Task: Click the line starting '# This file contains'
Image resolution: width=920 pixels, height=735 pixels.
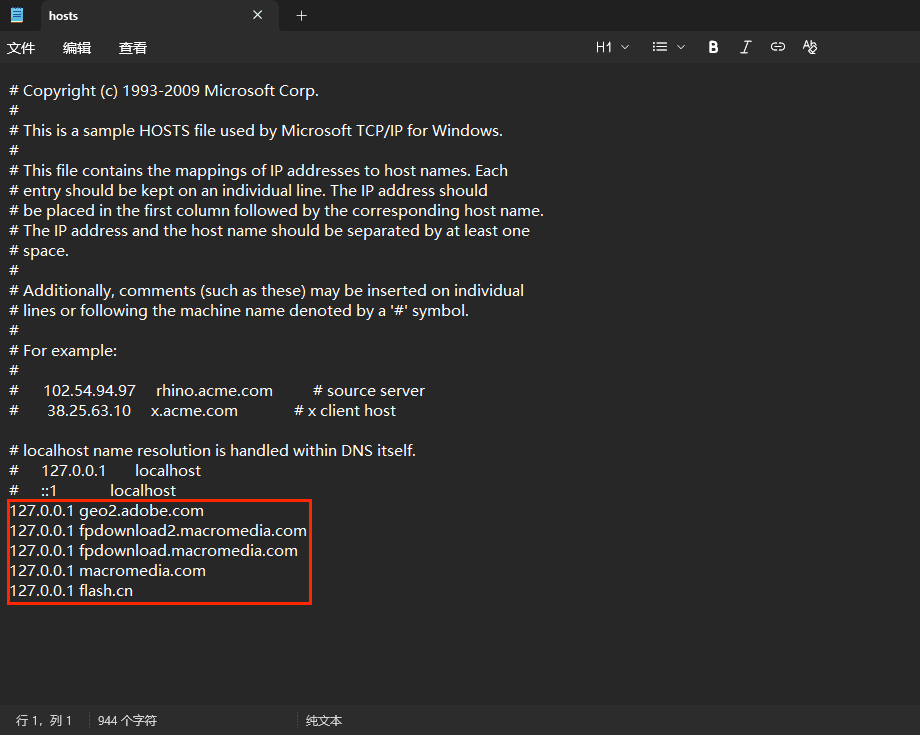Action: (259, 171)
